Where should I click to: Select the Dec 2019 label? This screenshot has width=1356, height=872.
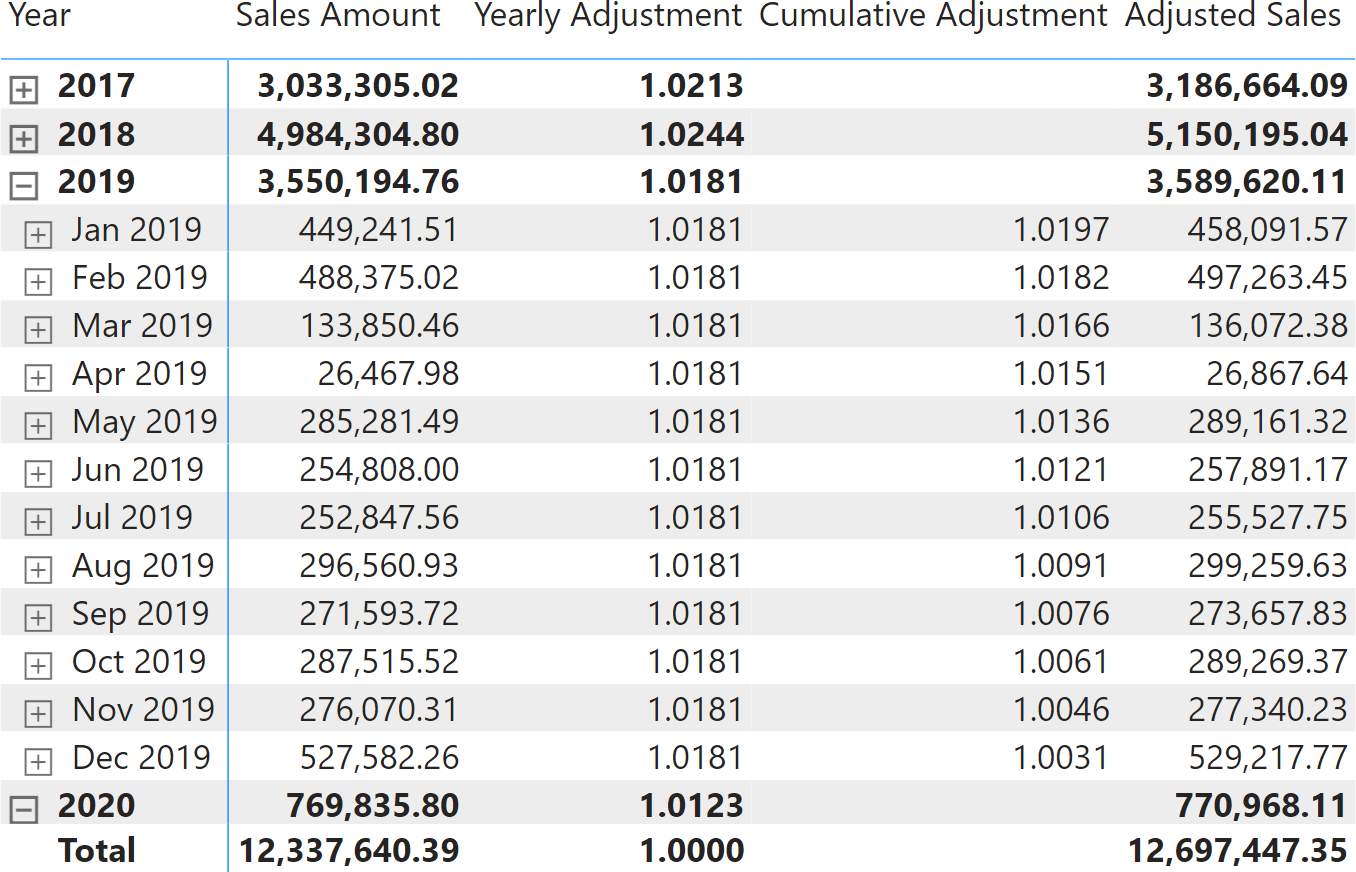[141, 758]
